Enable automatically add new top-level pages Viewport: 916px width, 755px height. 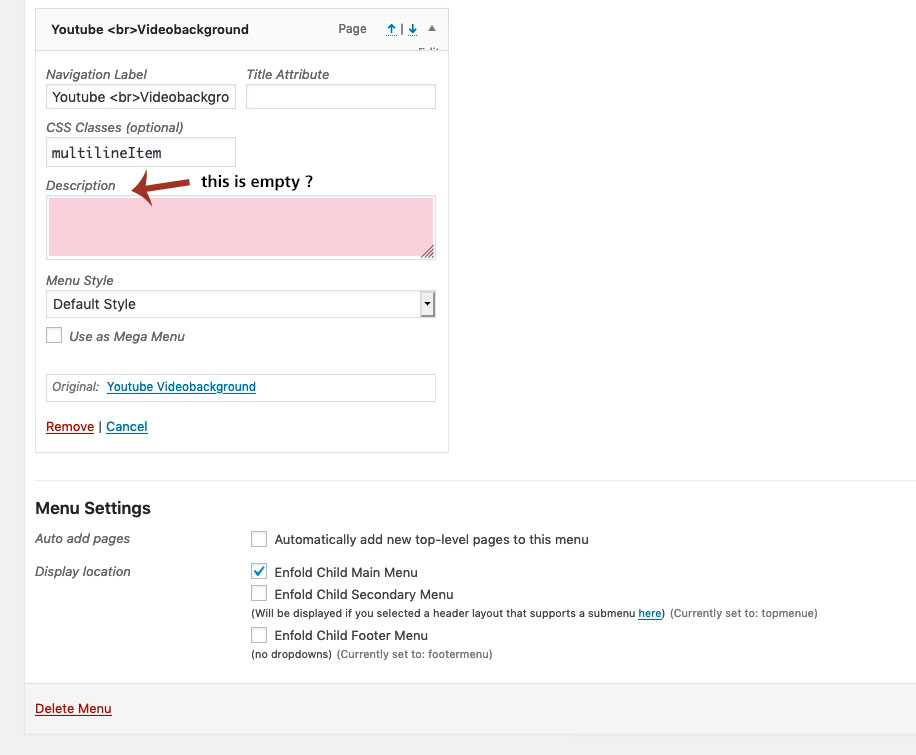click(x=259, y=539)
